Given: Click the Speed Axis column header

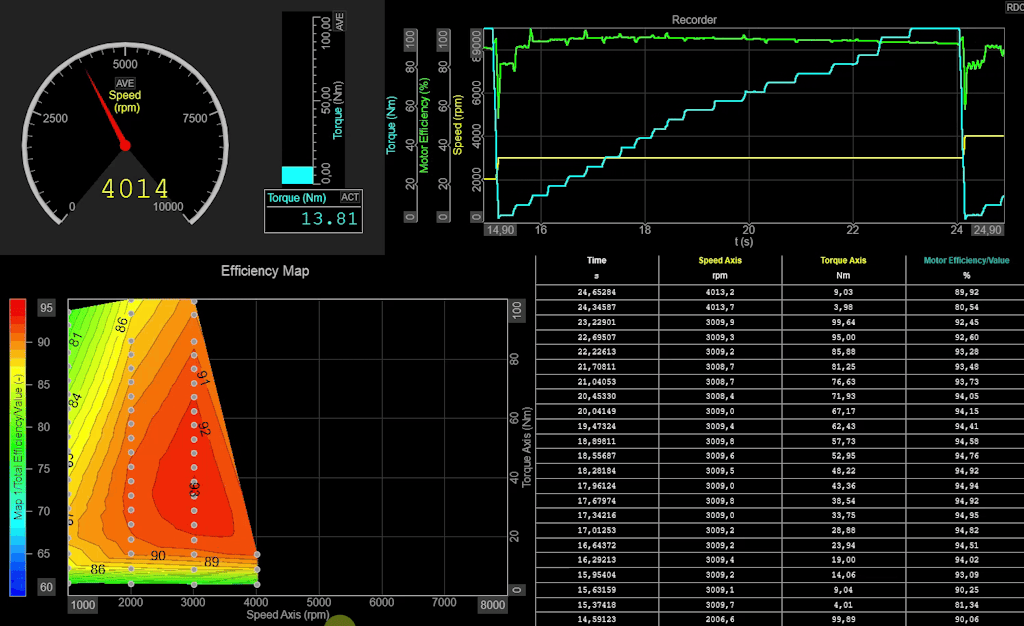Looking at the screenshot, I should 720,260.
